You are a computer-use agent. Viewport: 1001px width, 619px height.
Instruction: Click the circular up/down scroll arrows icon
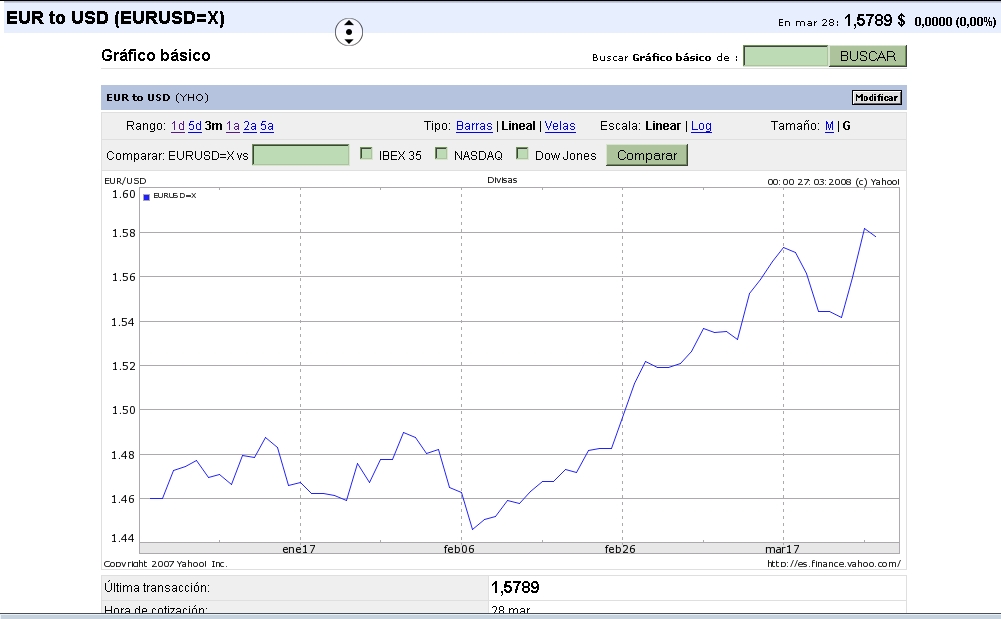(348, 32)
